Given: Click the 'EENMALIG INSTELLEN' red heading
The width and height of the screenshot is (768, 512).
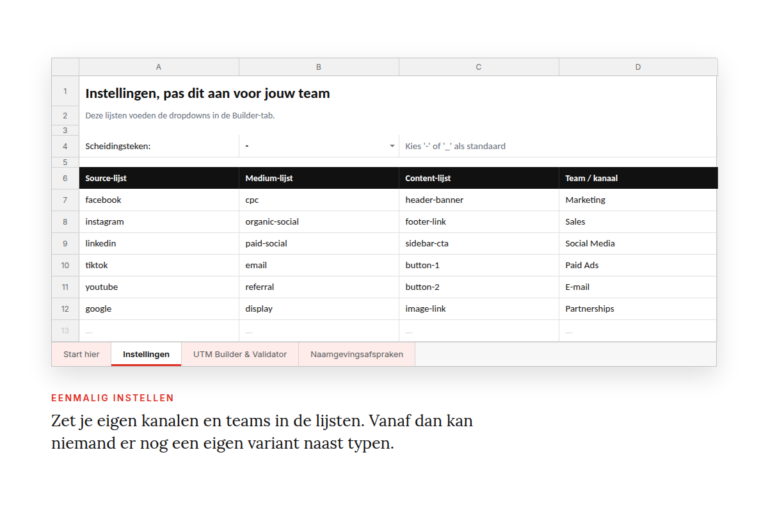Looking at the screenshot, I should tap(113, 398).
